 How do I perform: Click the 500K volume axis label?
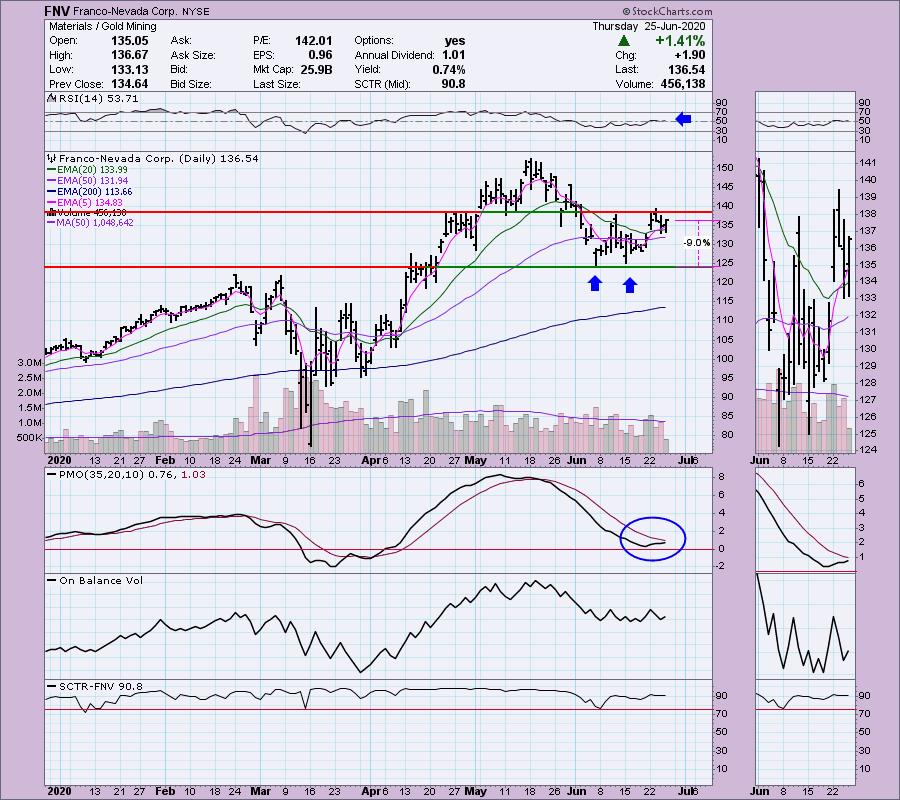30,437
